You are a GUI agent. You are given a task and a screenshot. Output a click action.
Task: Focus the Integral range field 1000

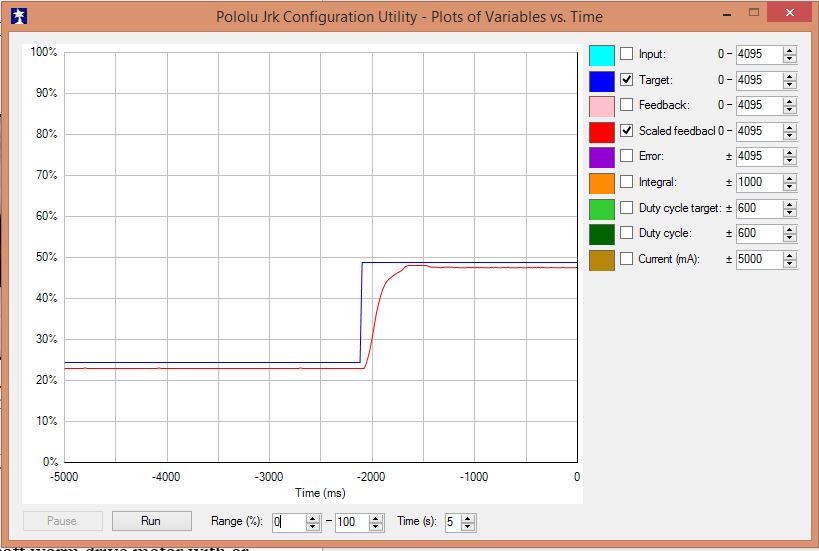759,182
